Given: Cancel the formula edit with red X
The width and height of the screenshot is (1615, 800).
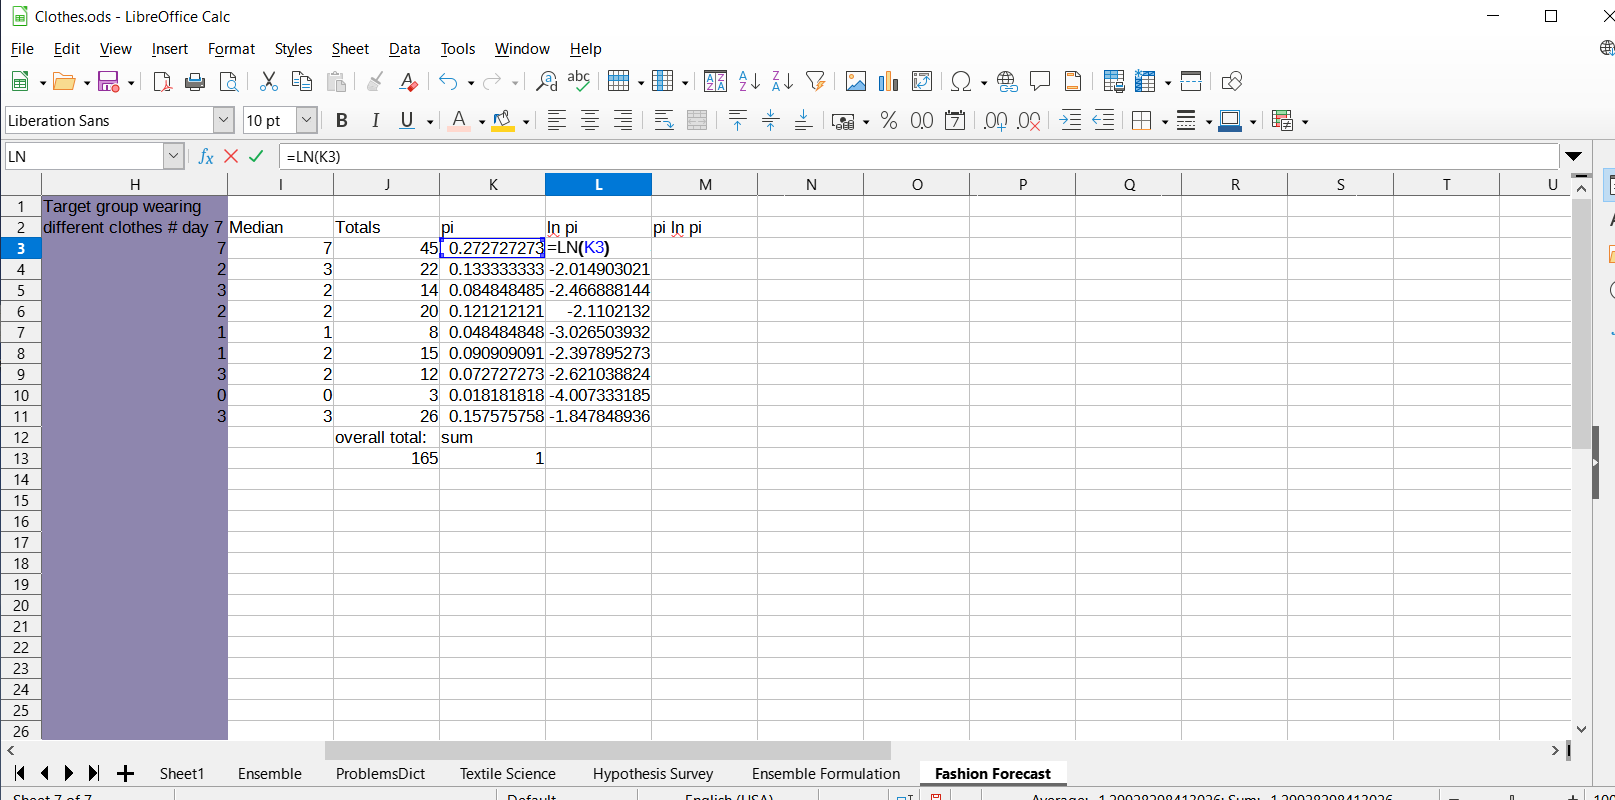Looking at the screenshot, I should coord(231,156).
